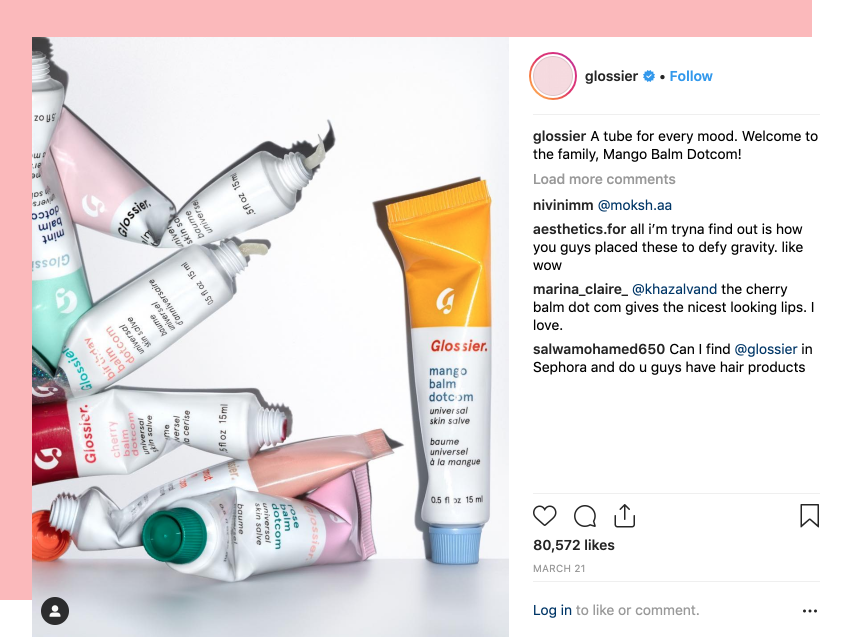Follow the glossier account
Viewport: 844px width, 637px height.
point(691,76)
